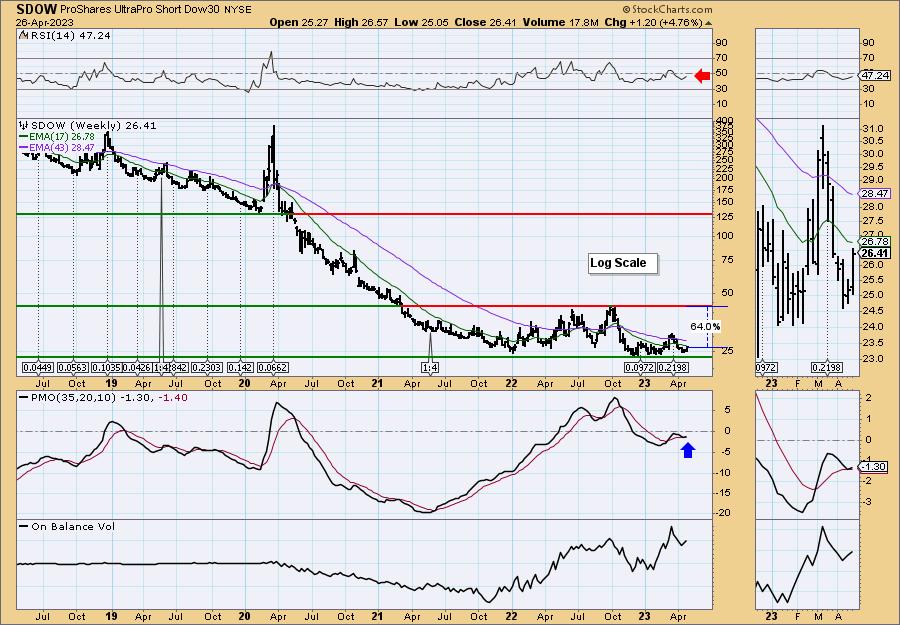Click the Log Scale label box
The height and width of the screenshot is (625, 900).
click(x=623, y=263)
